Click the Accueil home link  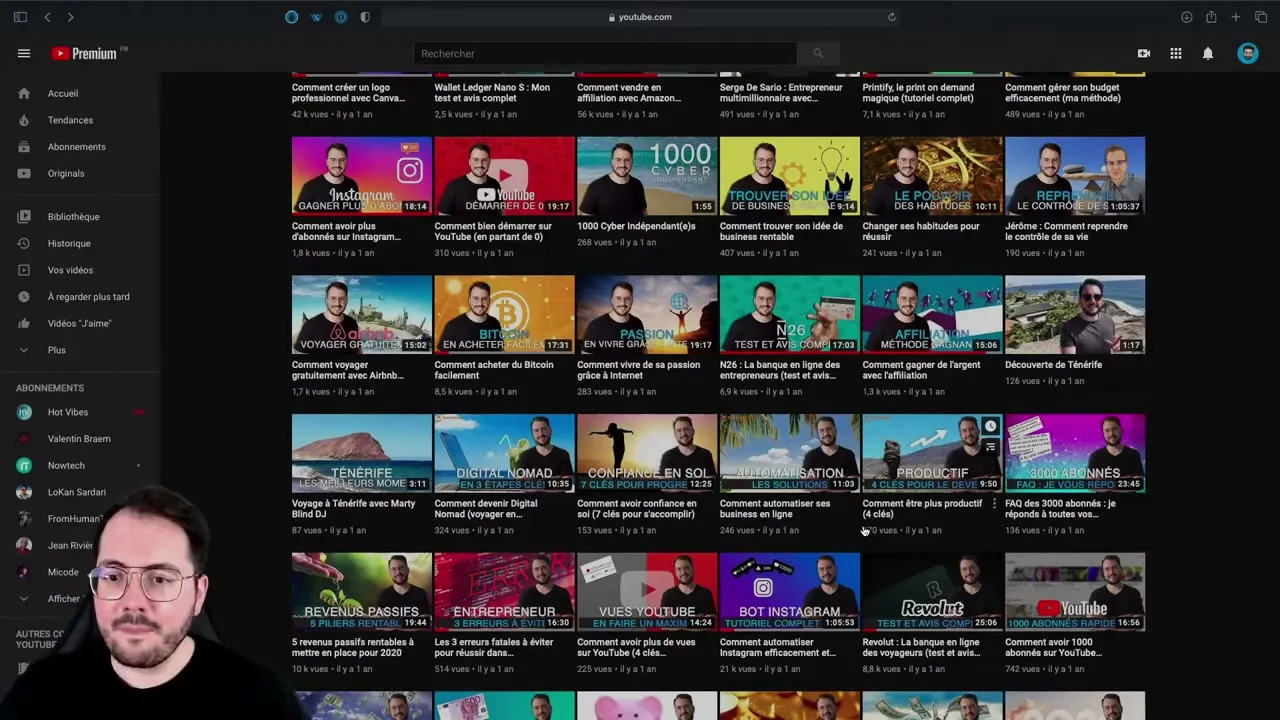(62, 93)
